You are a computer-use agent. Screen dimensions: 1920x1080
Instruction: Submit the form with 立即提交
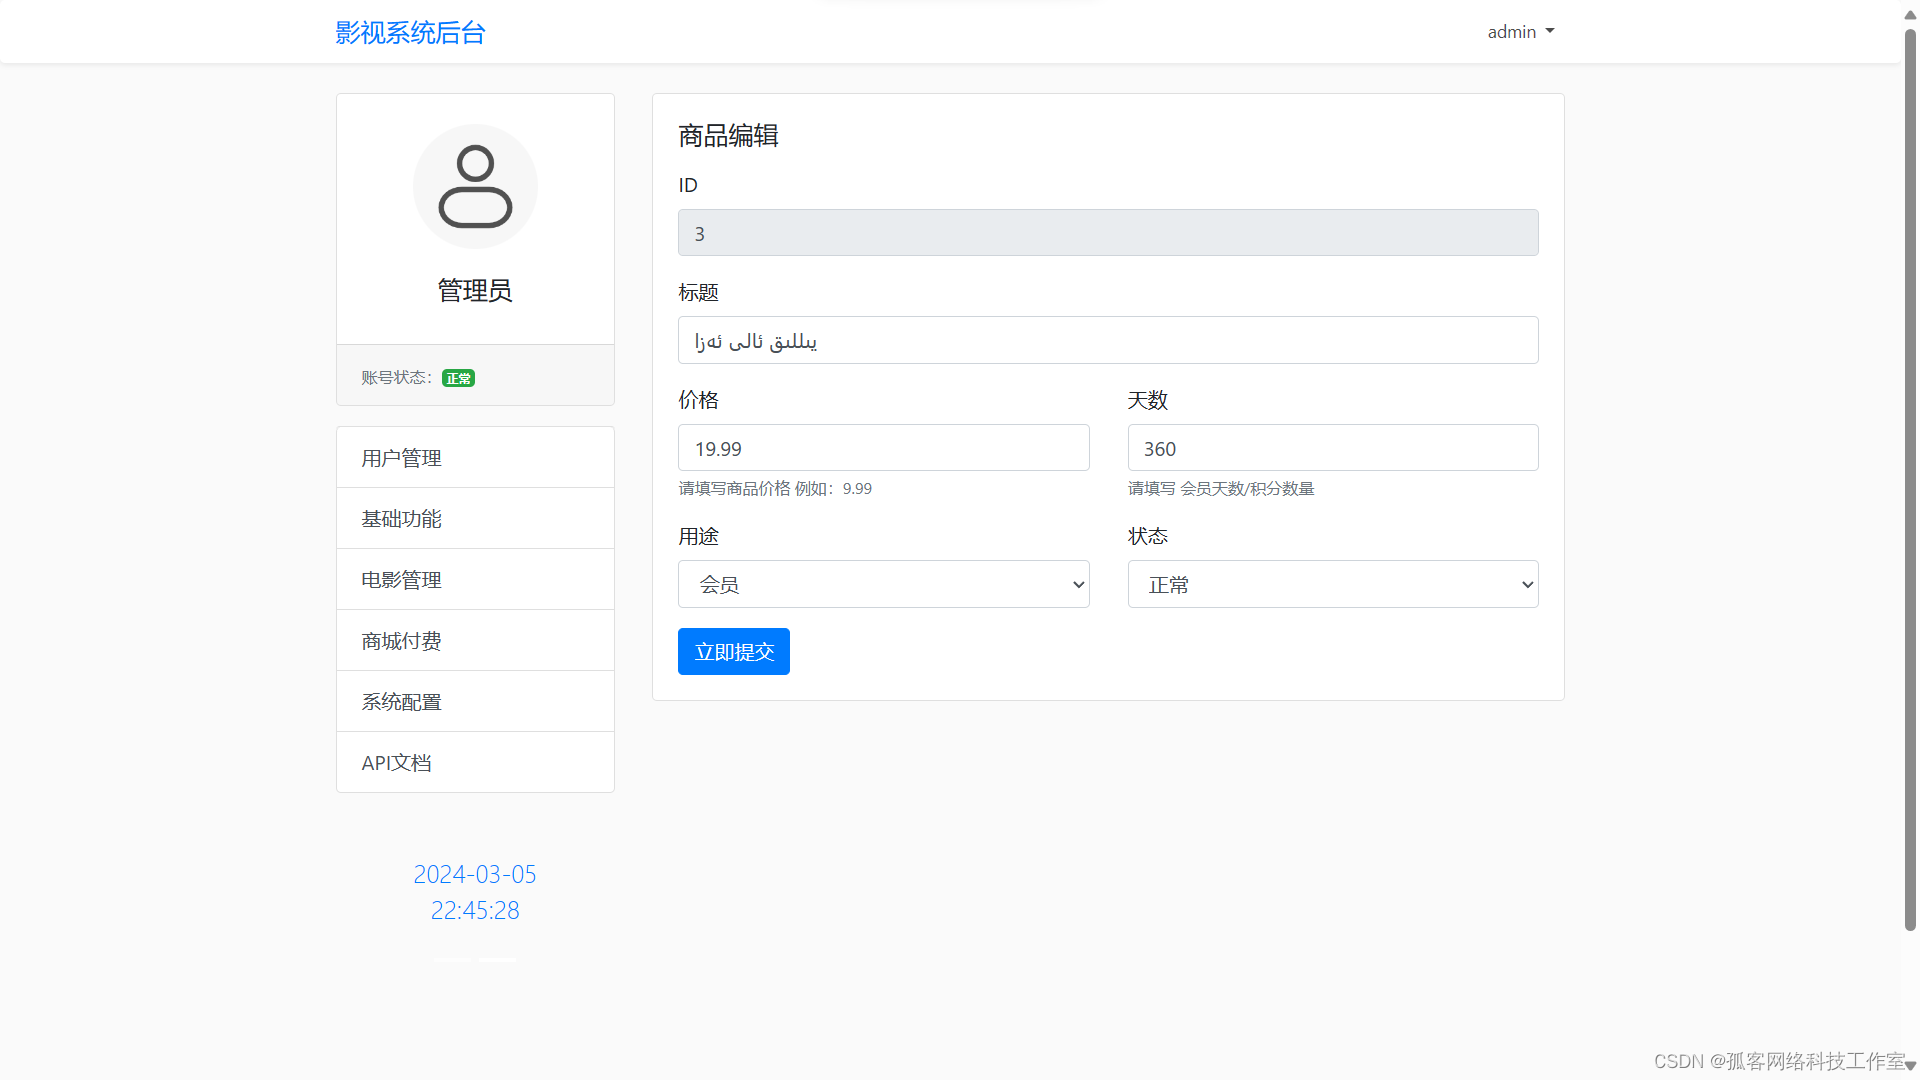point(734,652)
